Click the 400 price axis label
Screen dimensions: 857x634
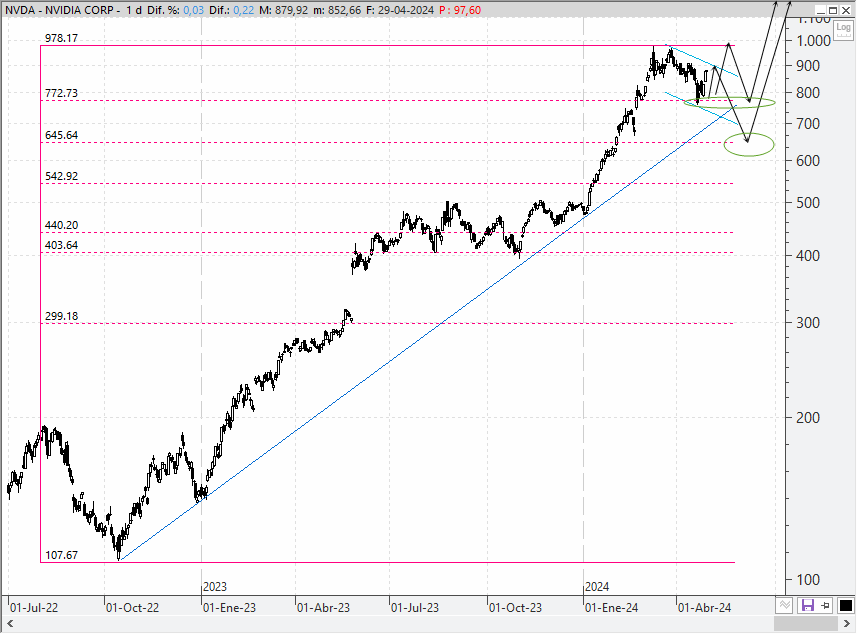pos(808,256)
